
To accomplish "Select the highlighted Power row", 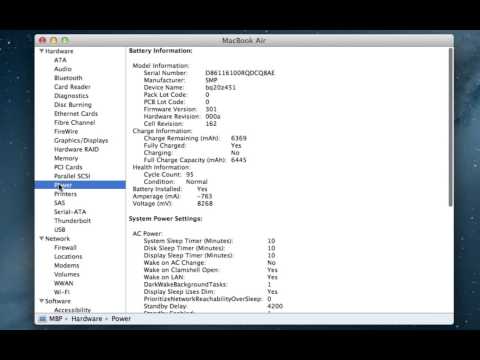I will 80,185.
